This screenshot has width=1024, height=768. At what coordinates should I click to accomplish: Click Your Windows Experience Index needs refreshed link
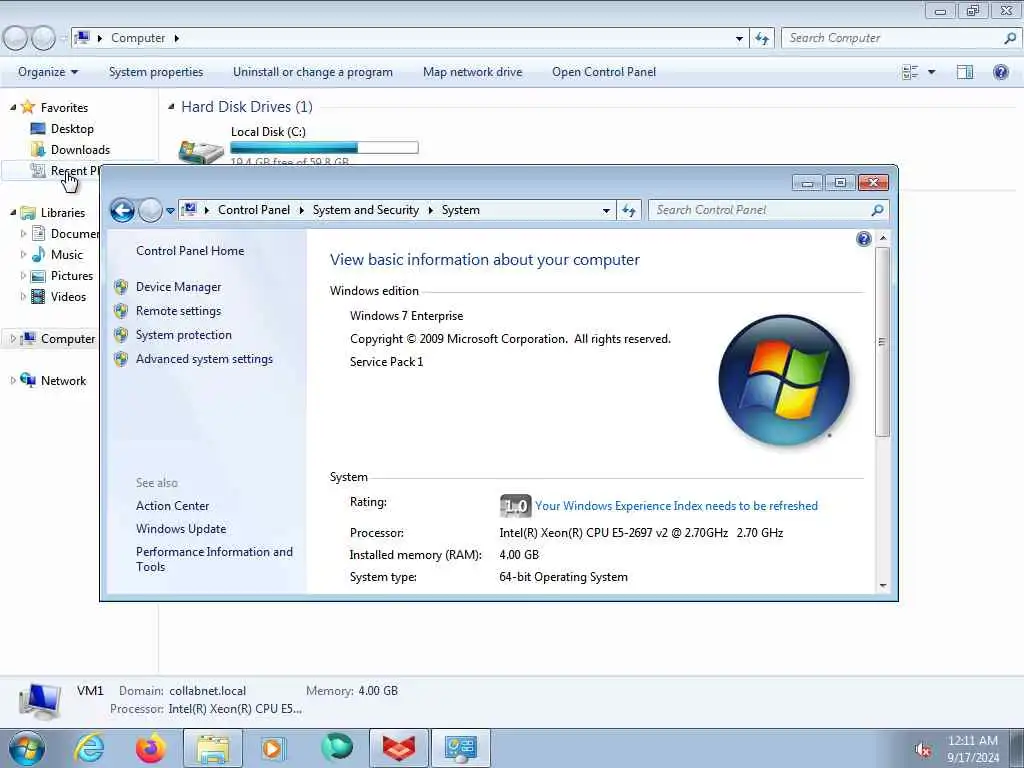676,505
